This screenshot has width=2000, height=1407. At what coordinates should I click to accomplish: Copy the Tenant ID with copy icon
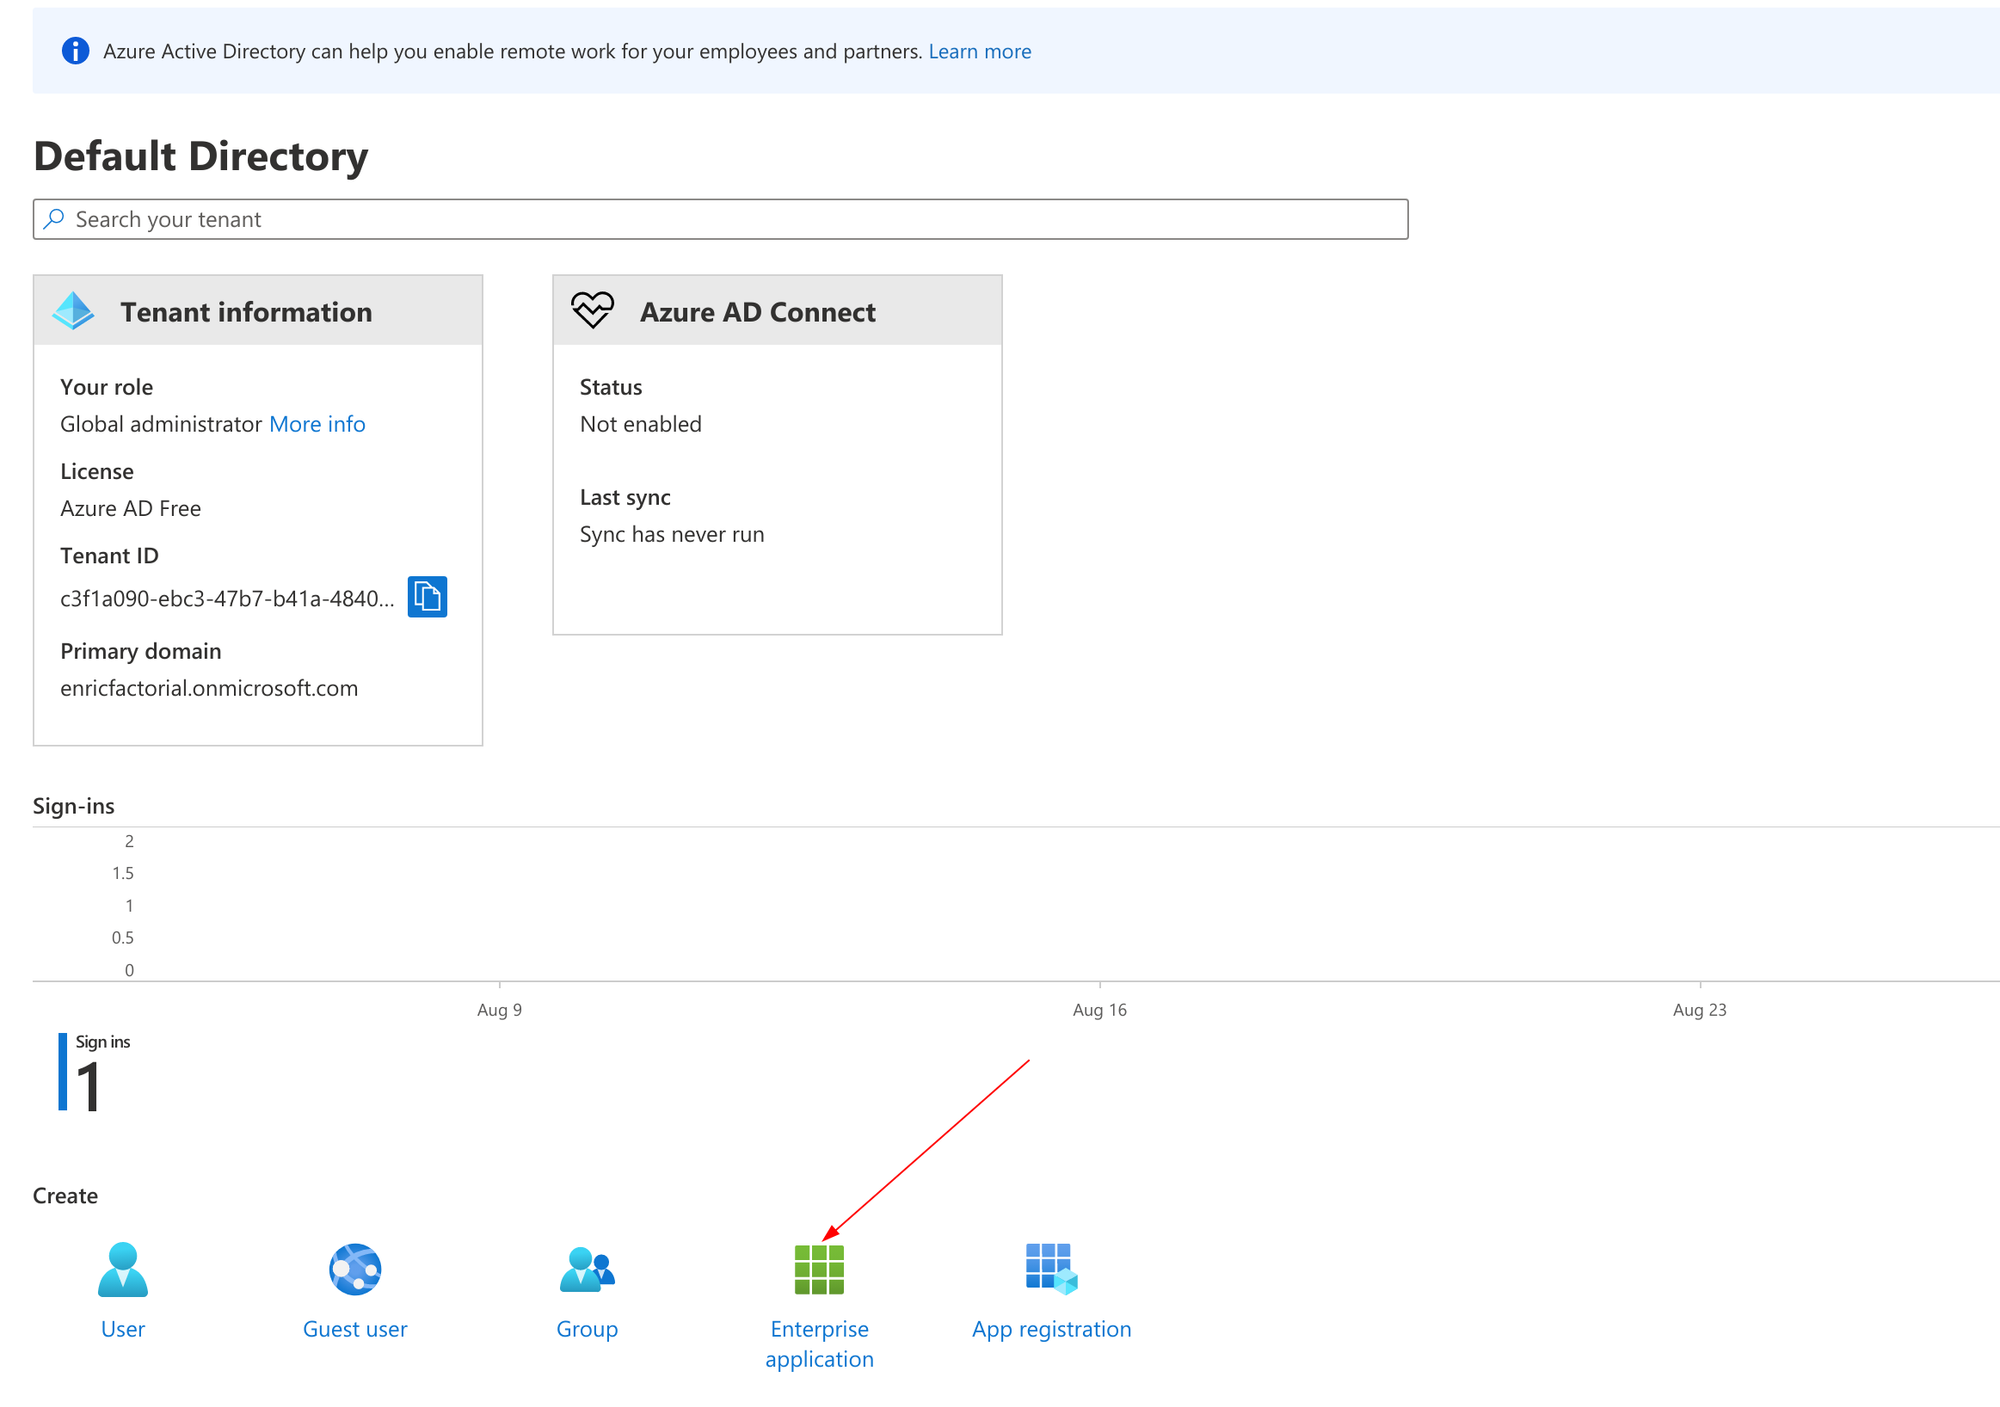pos(427,597)
